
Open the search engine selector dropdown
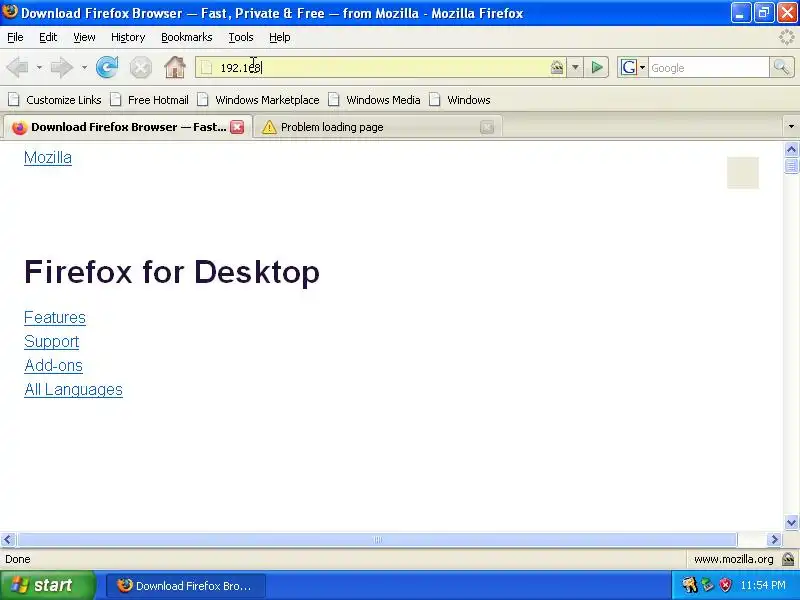pos(642,67)
